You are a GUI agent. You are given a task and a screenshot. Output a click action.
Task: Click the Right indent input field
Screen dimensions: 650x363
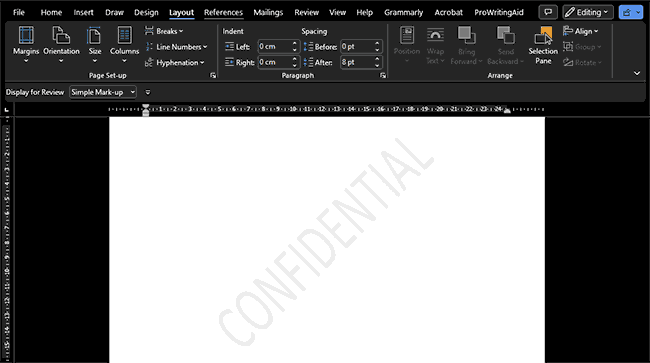pos(274,62)
